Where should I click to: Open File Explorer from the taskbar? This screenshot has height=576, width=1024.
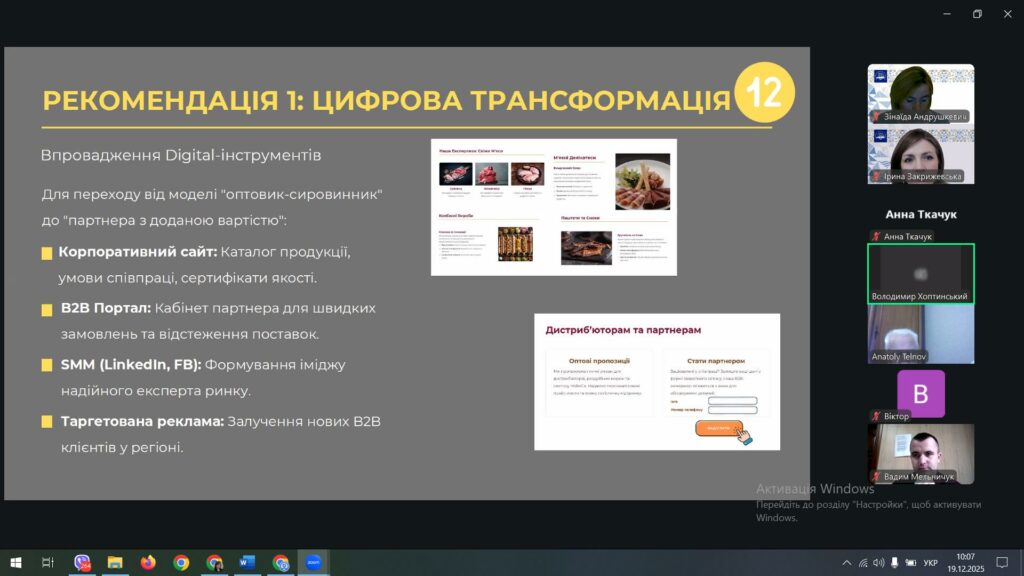[x=115, y=563]
